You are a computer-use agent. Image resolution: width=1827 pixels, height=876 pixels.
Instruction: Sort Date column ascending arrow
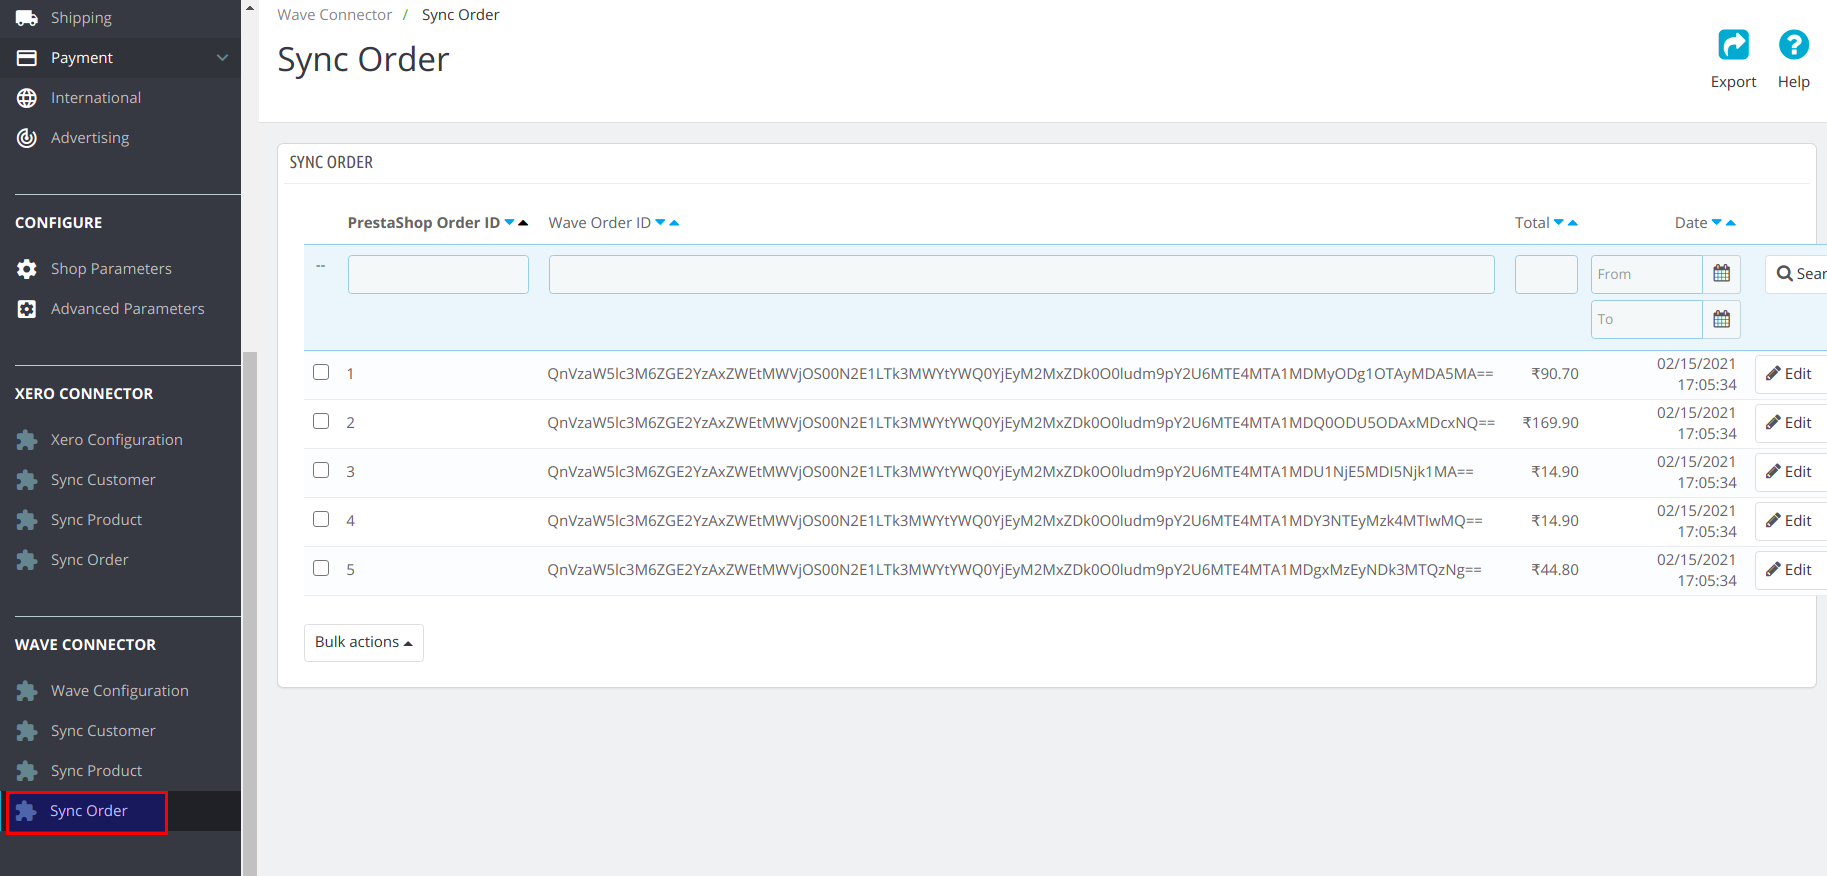coord(1731,222)
